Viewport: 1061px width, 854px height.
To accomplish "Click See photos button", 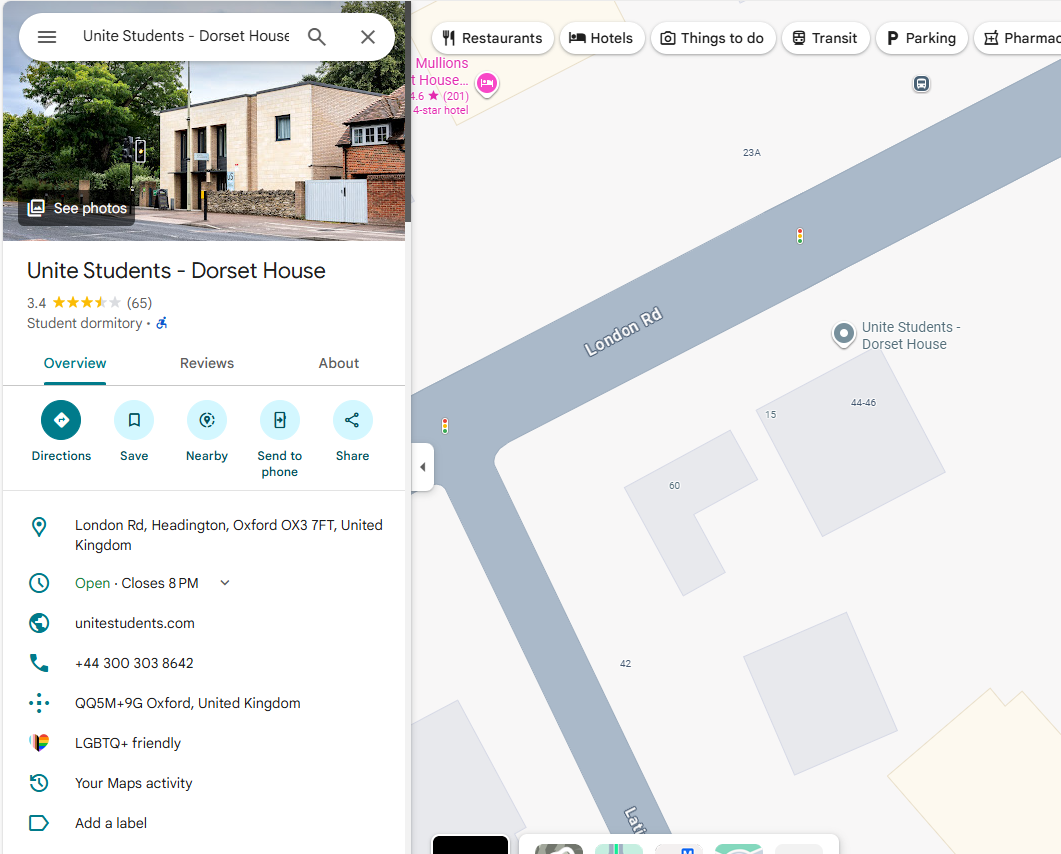I will [78, 208].
